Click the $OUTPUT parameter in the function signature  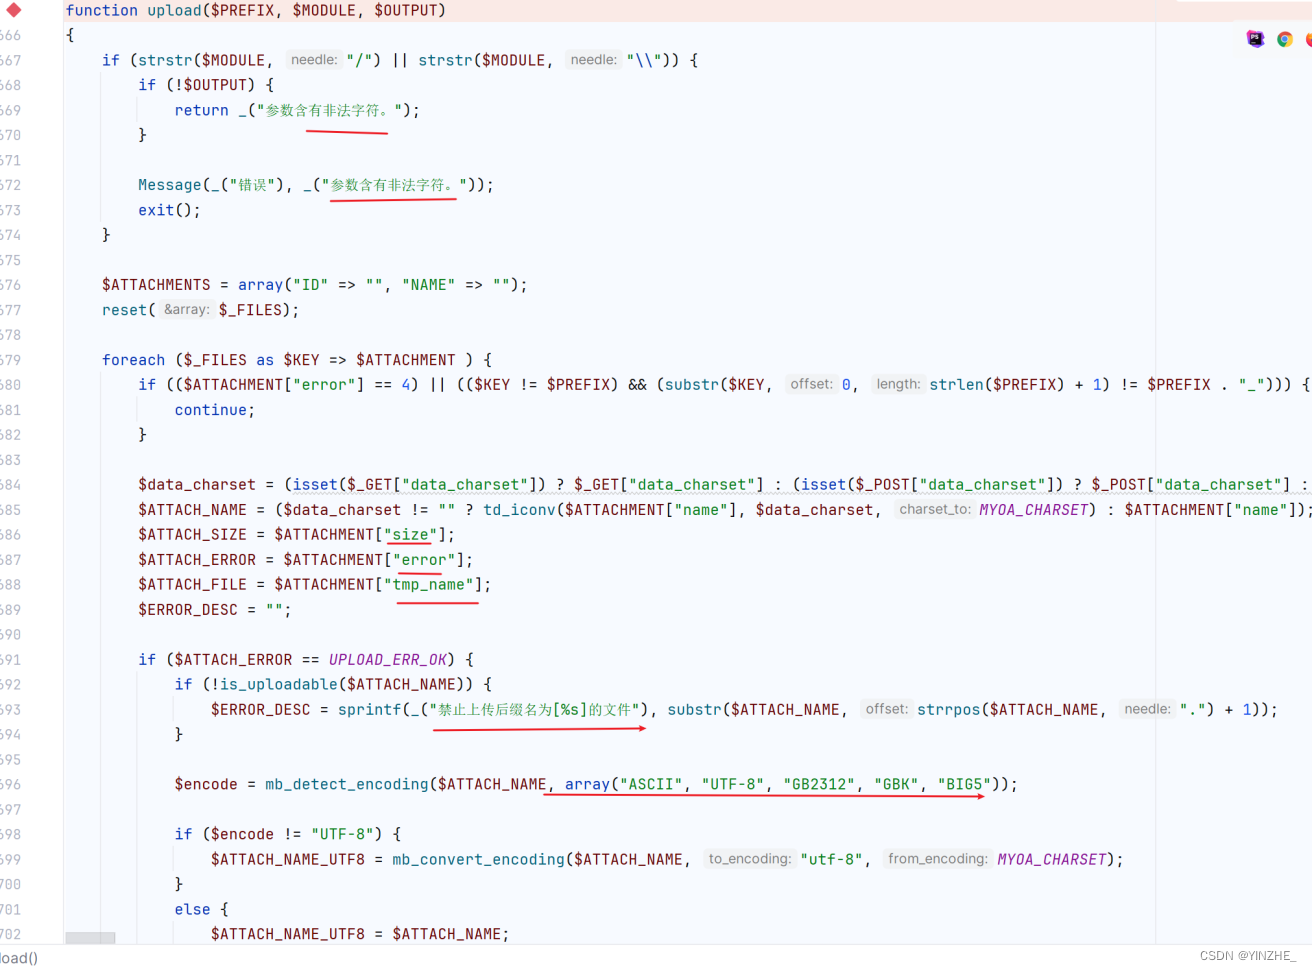(x=406, y=10)
